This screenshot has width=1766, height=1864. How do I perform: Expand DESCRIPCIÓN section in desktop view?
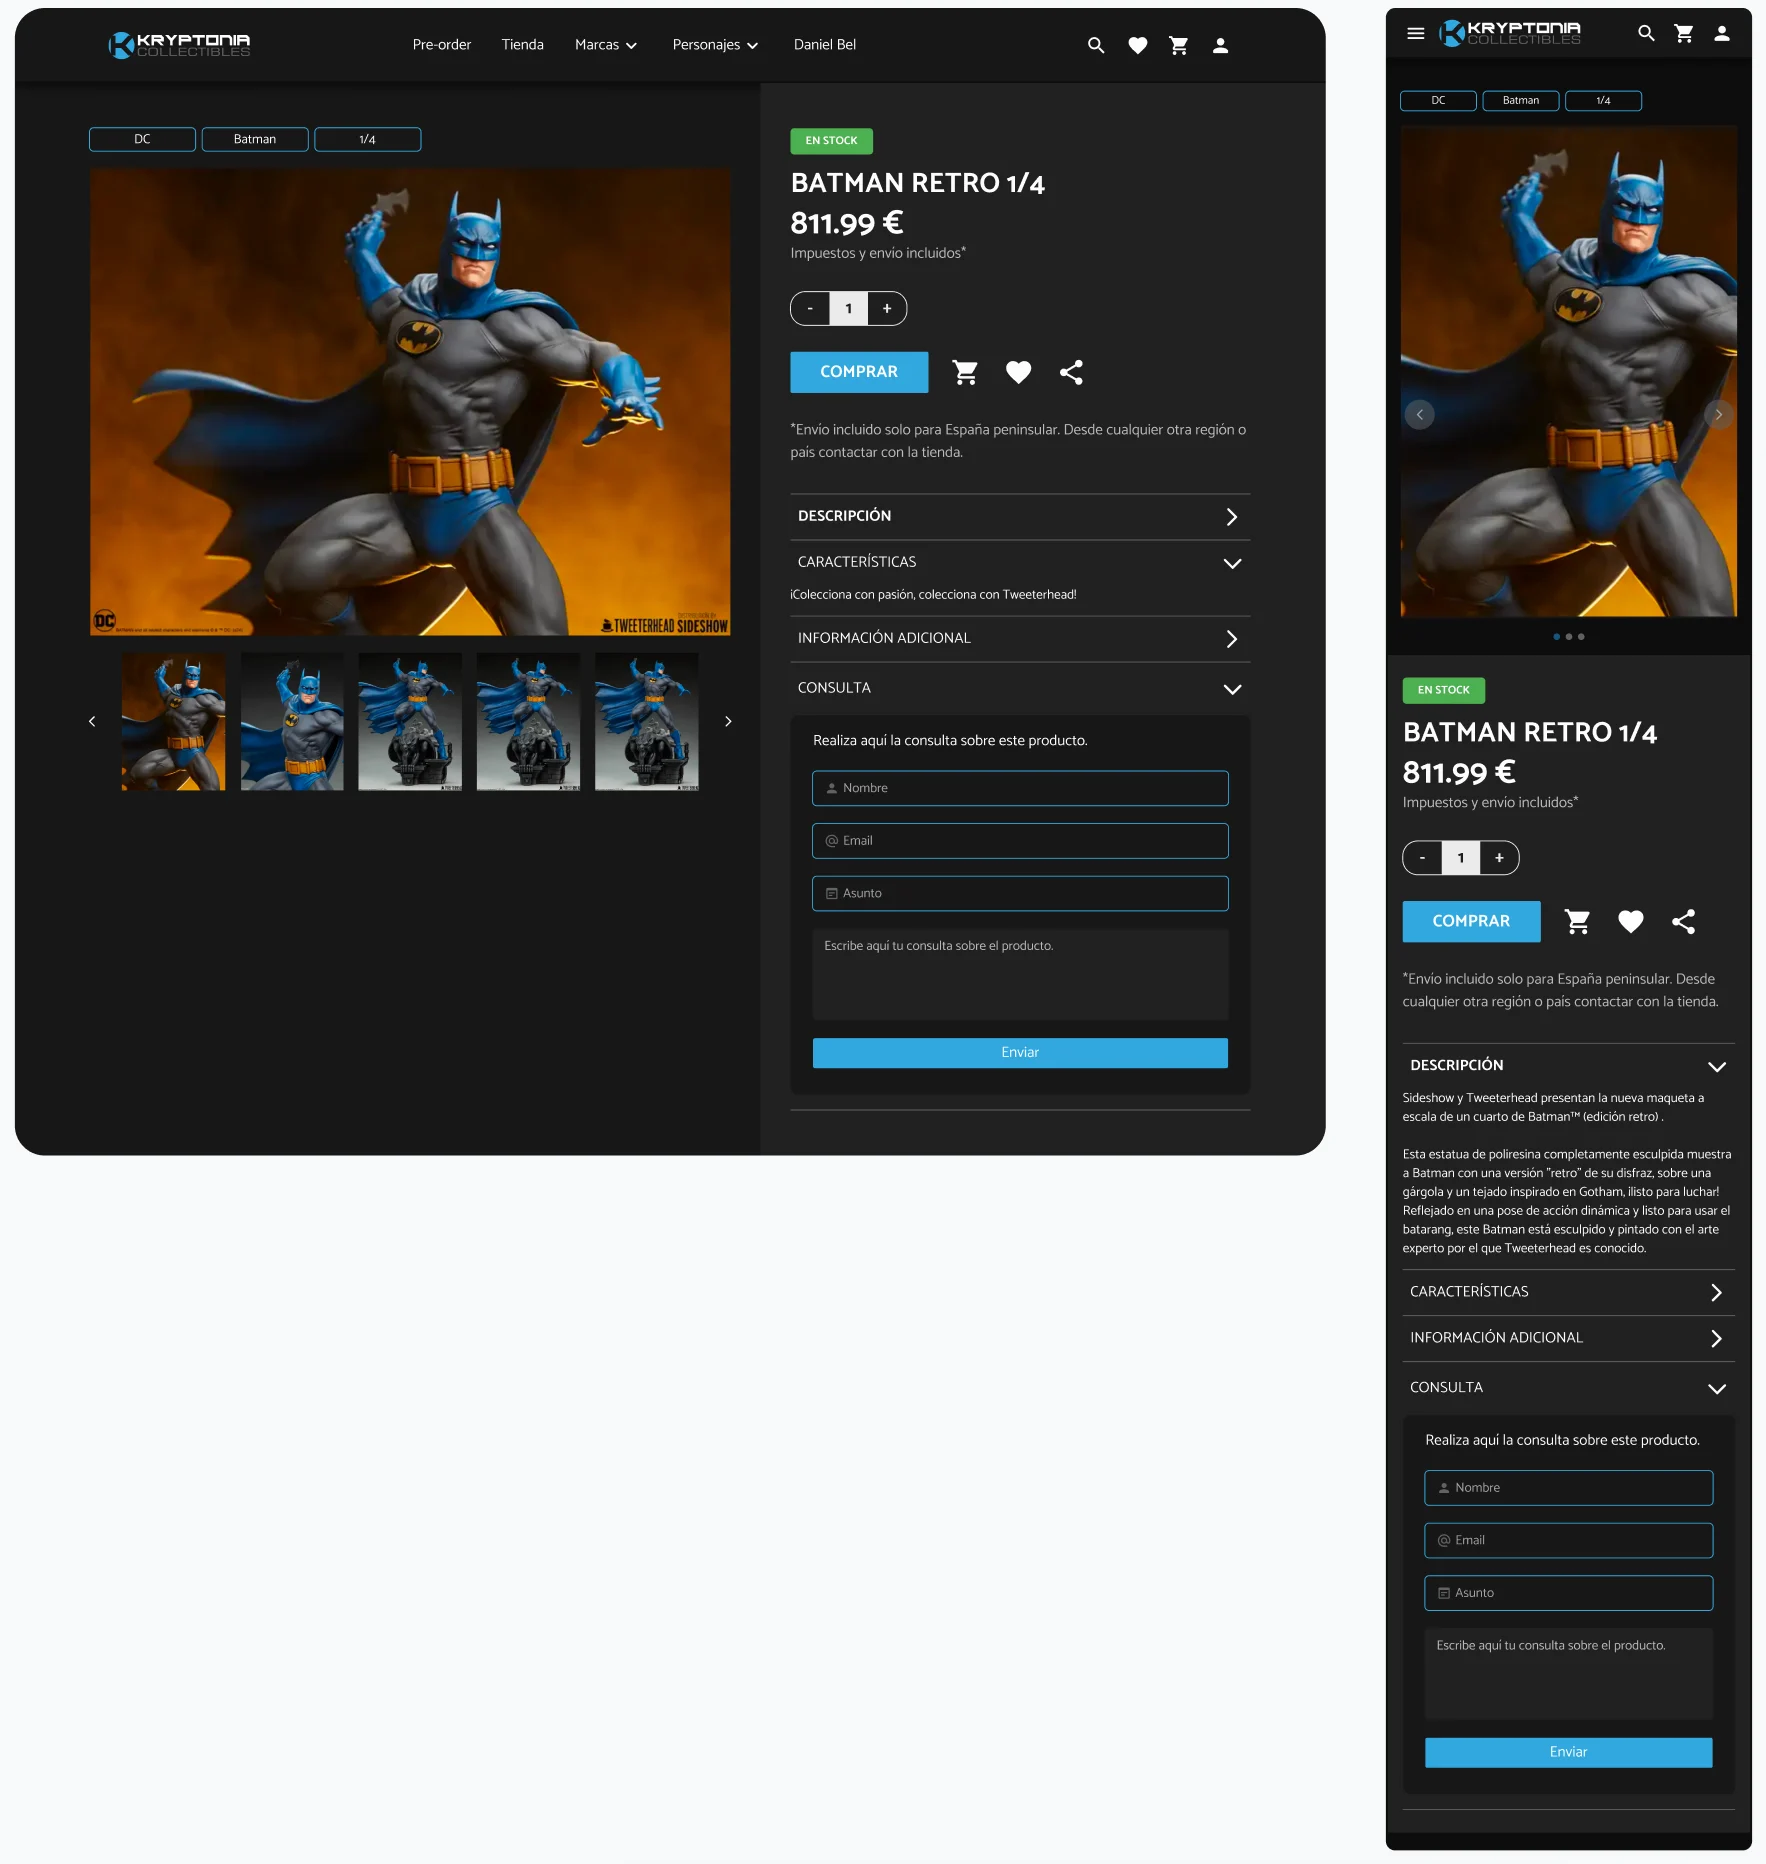point(1020,517)
